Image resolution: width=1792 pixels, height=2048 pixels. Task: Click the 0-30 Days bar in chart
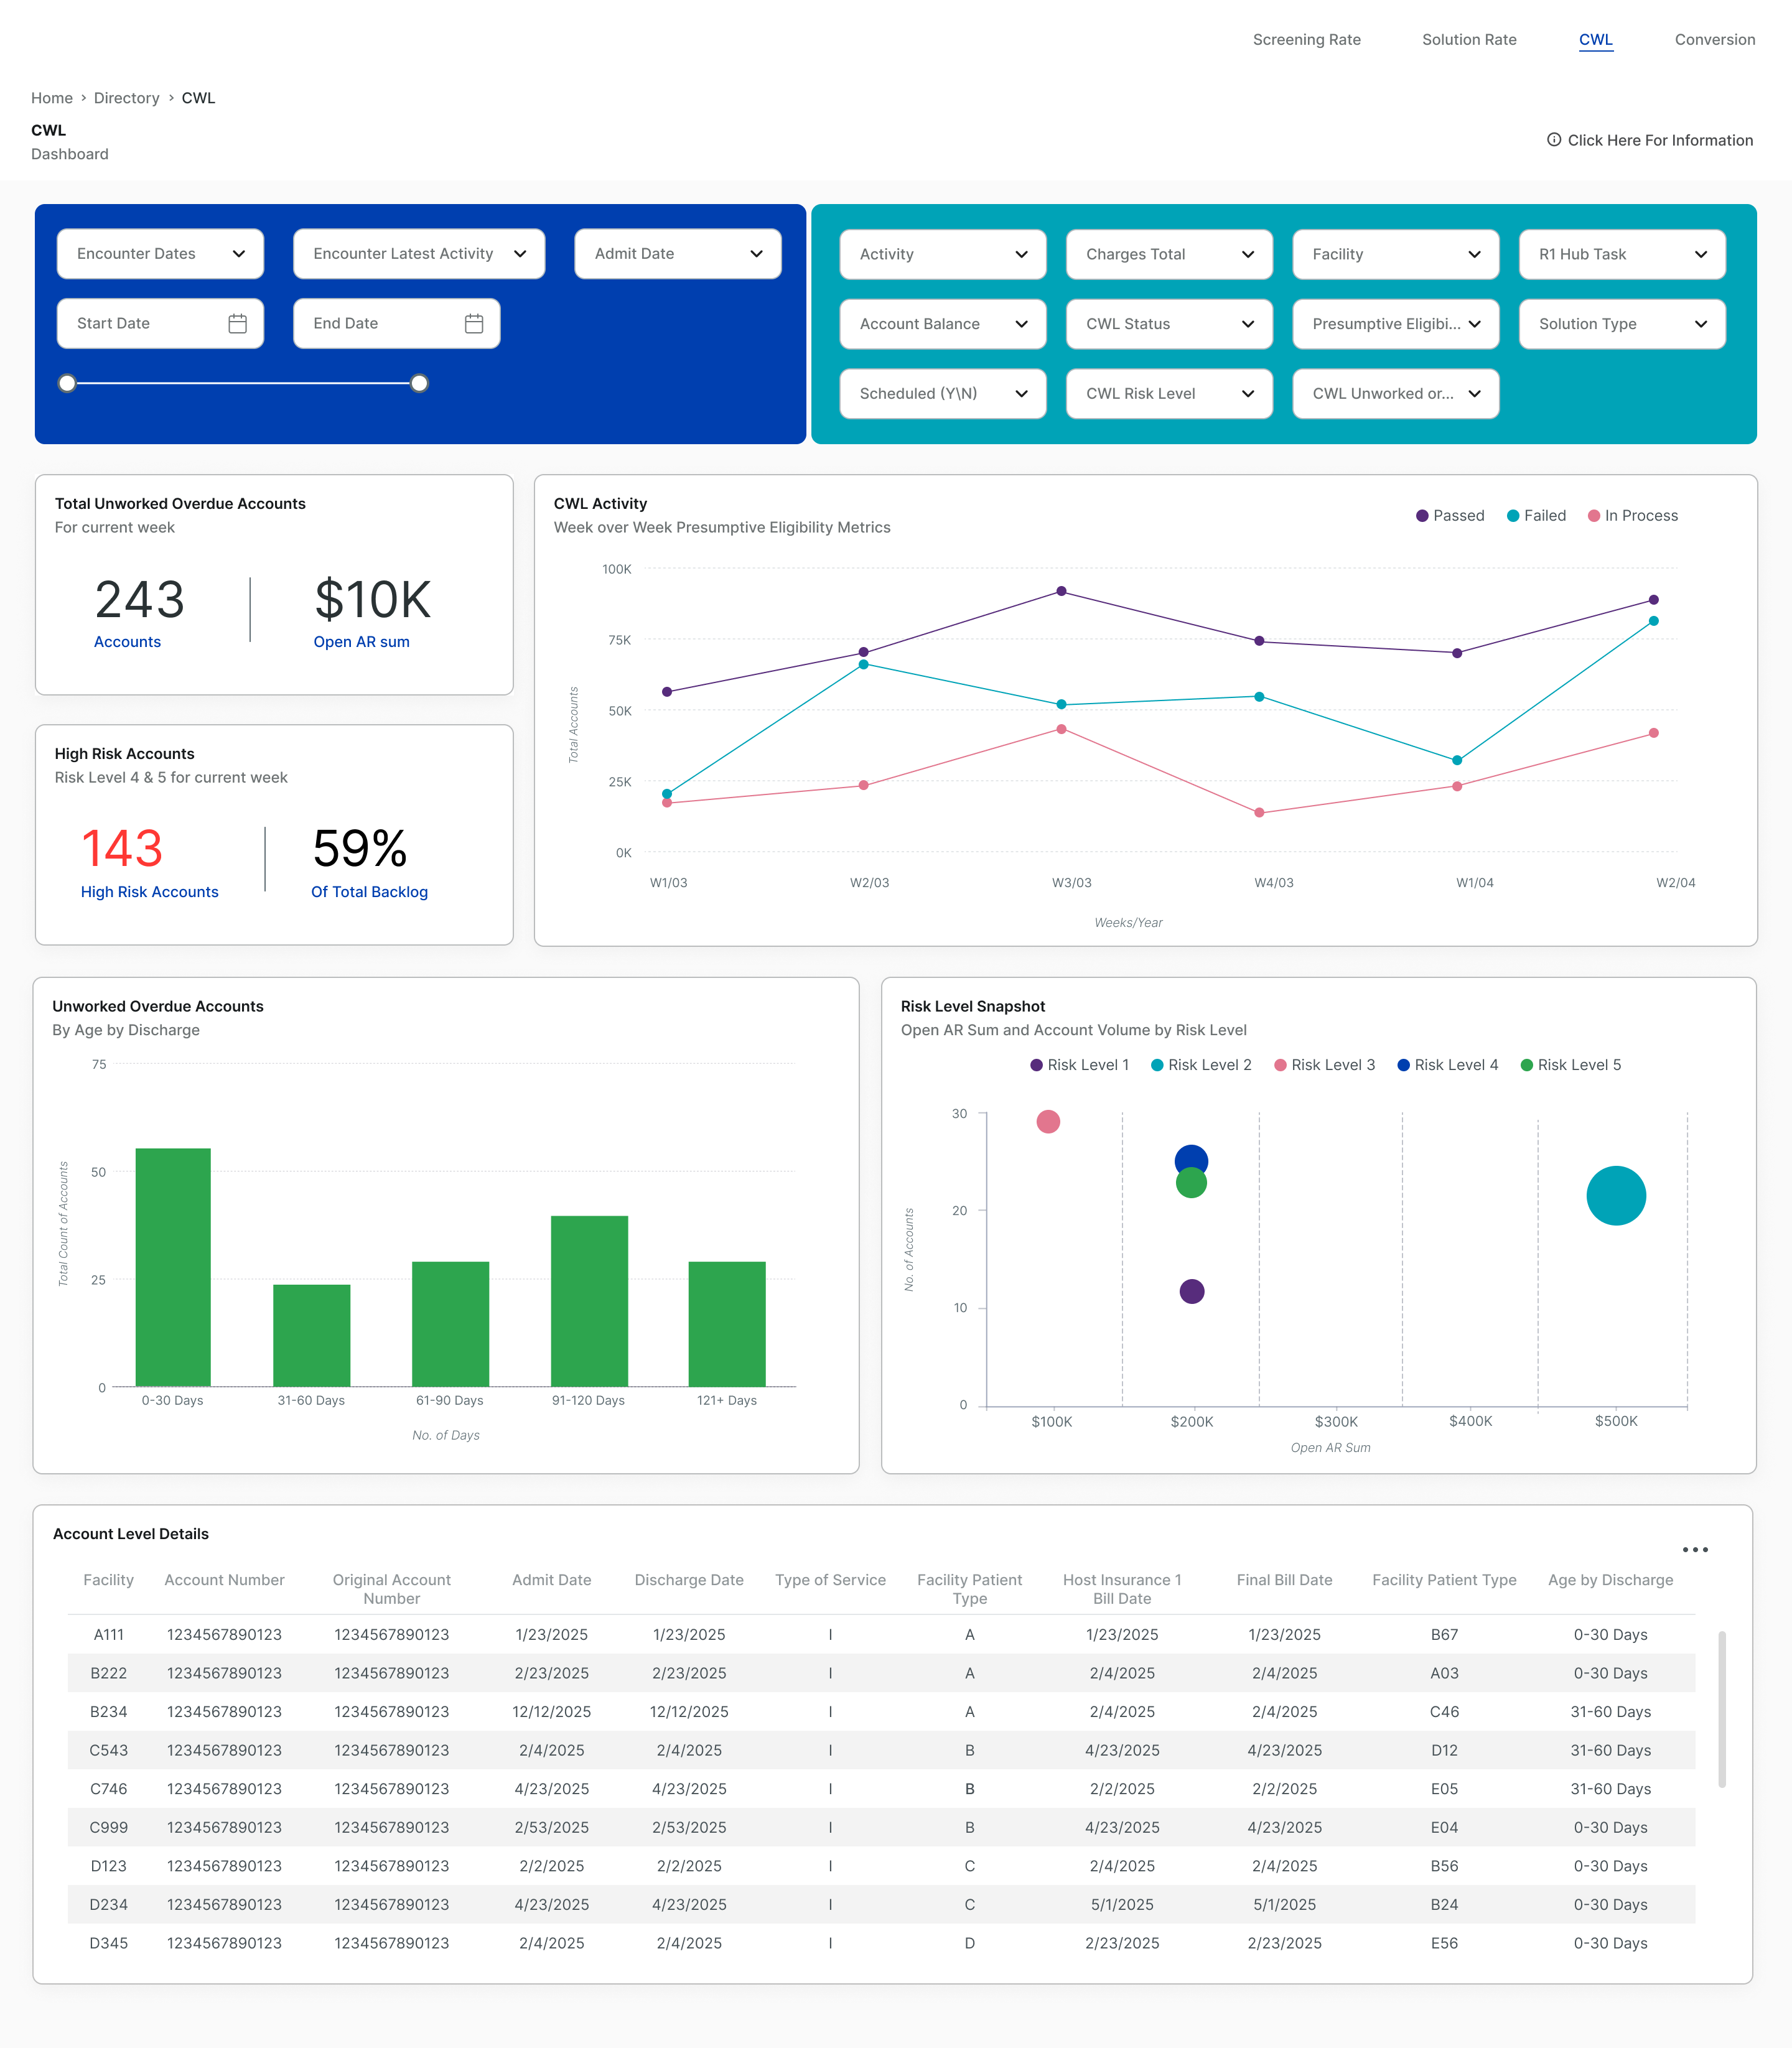[173, 1267]
